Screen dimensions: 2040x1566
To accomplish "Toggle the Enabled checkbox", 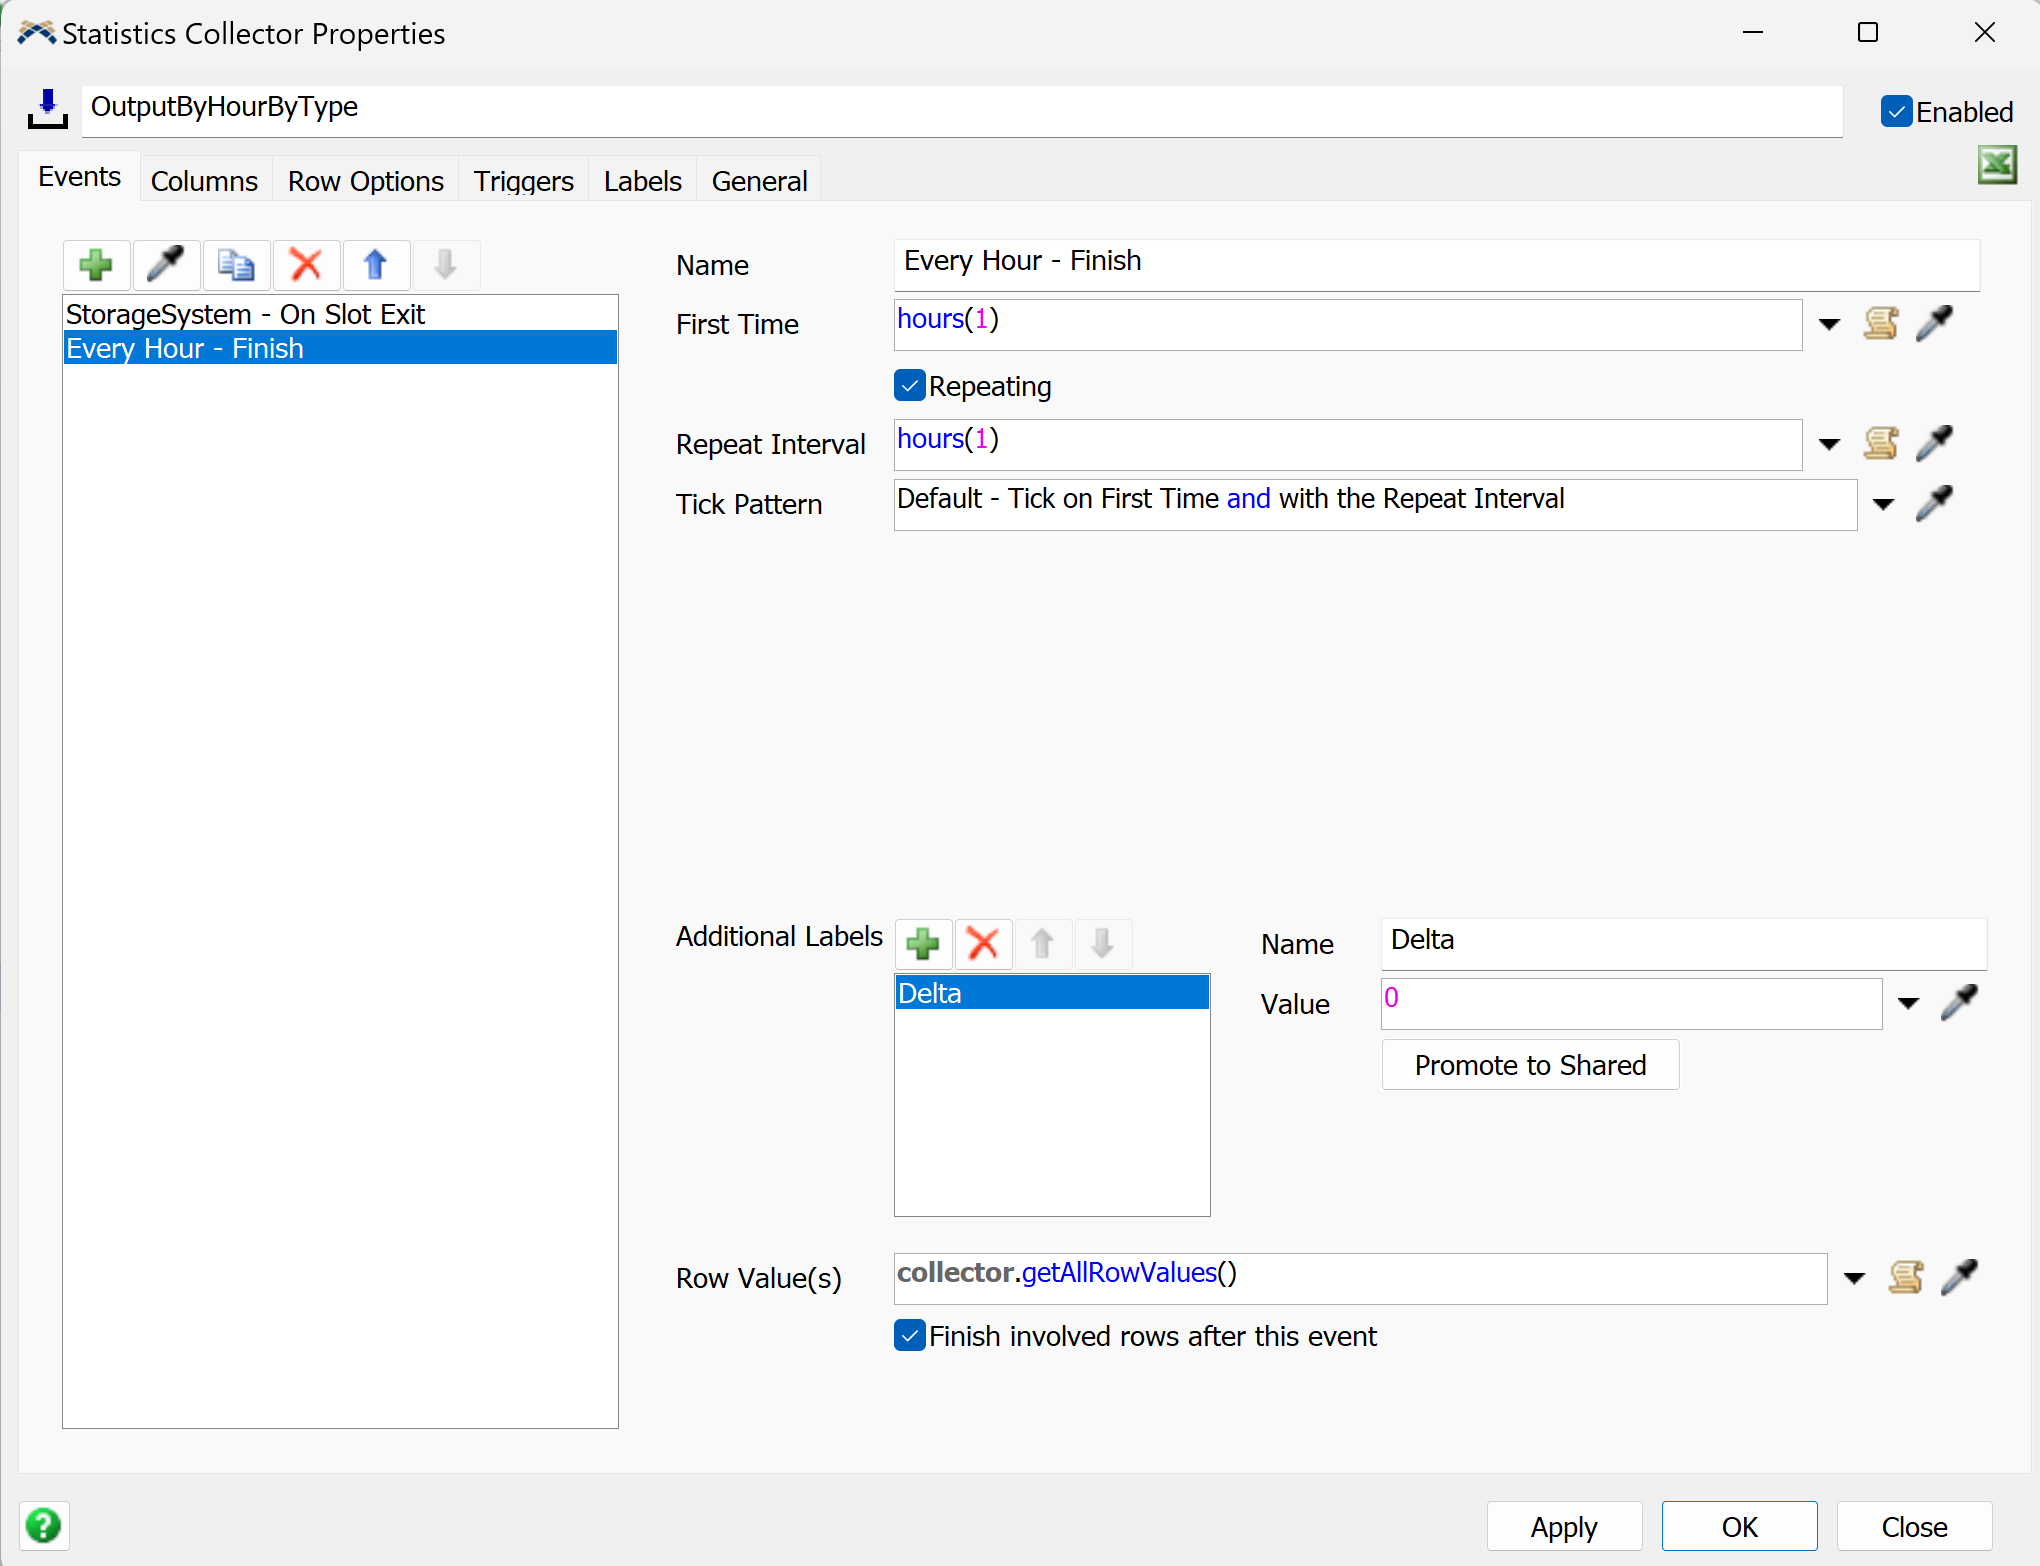I will tap(1896, 112).
